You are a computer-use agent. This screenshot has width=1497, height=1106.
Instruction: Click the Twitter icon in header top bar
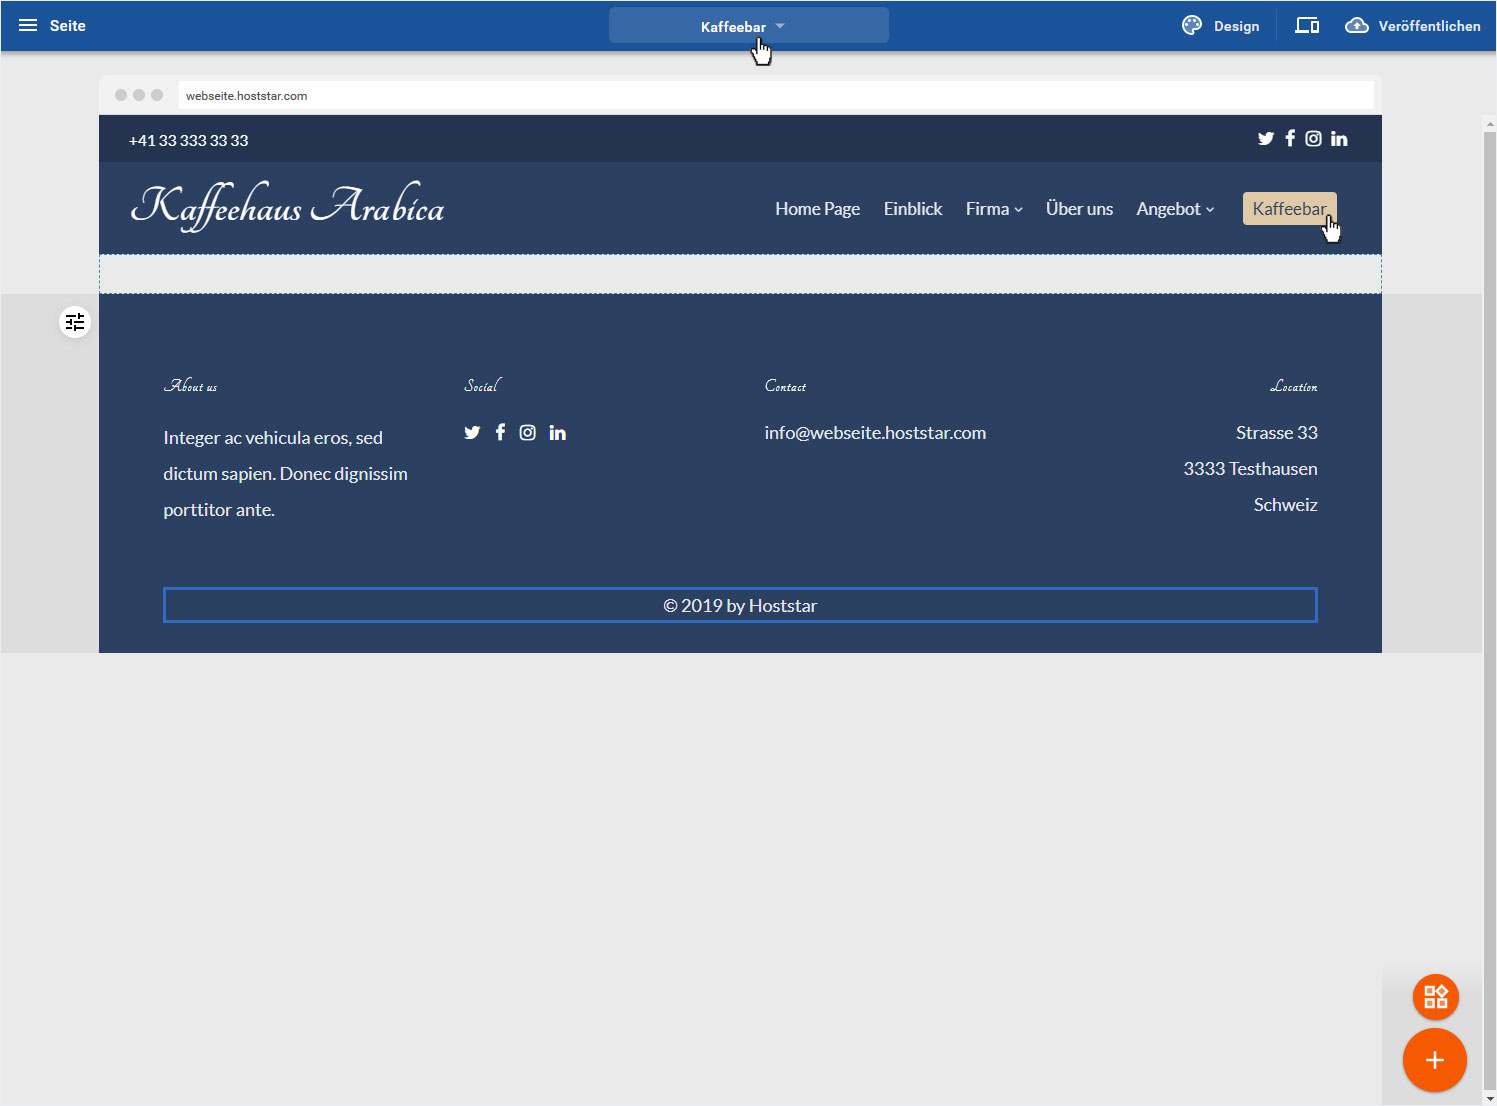click(x=1266, y=139)
